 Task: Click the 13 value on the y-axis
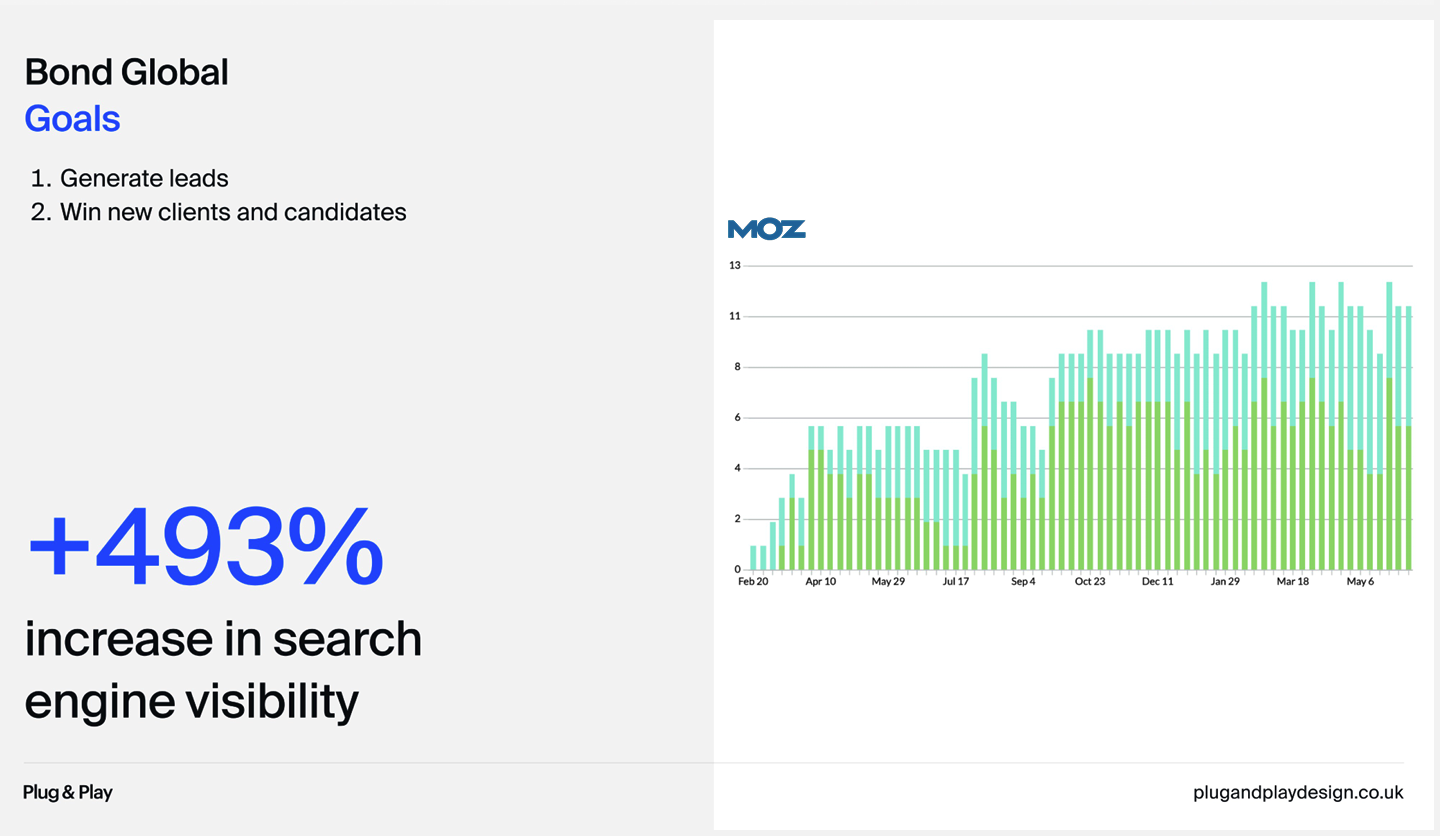click(735, 265)
